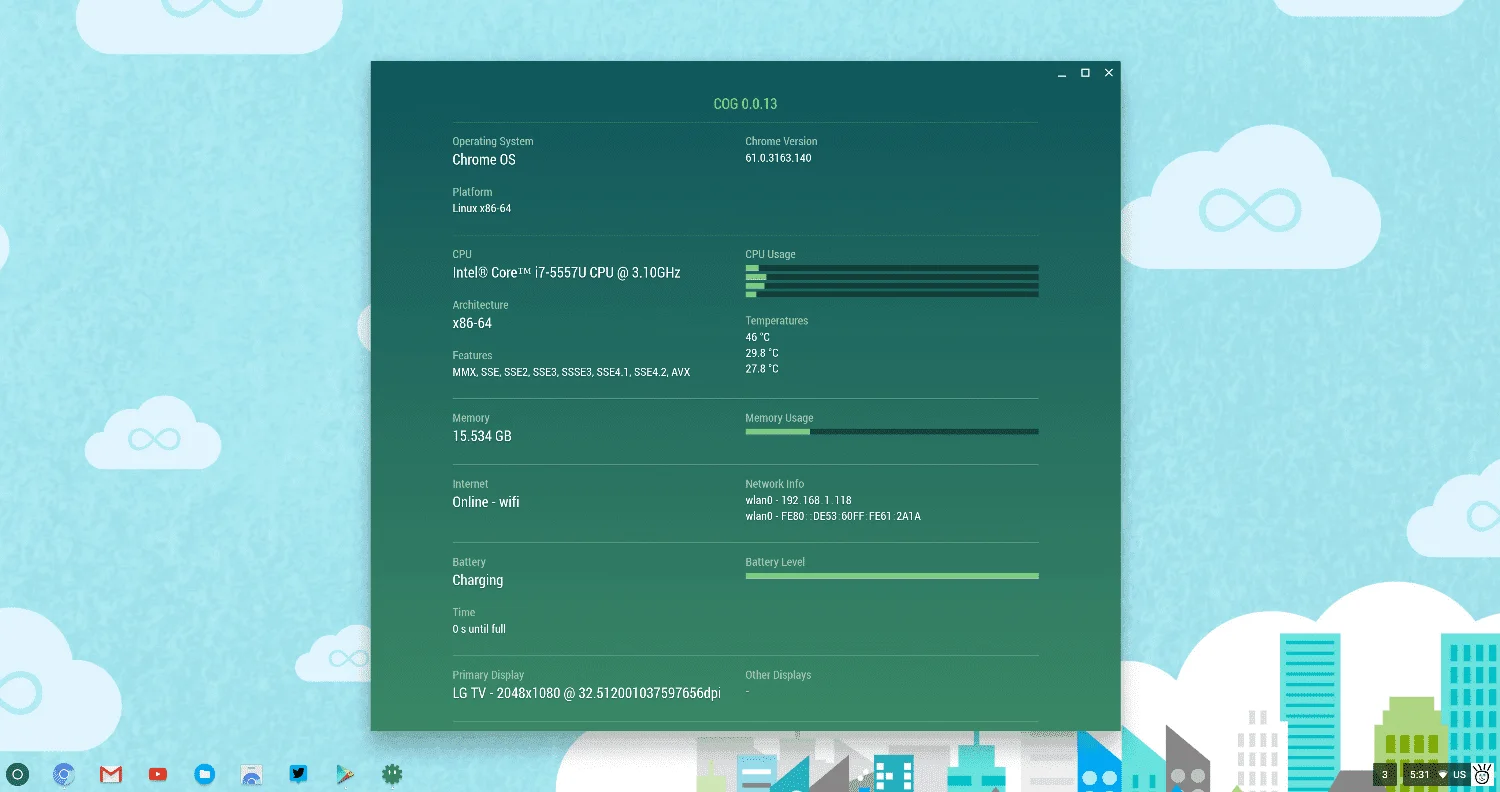
Task: Click the wifi signal icon in tray
Action: click(1442, 775)
